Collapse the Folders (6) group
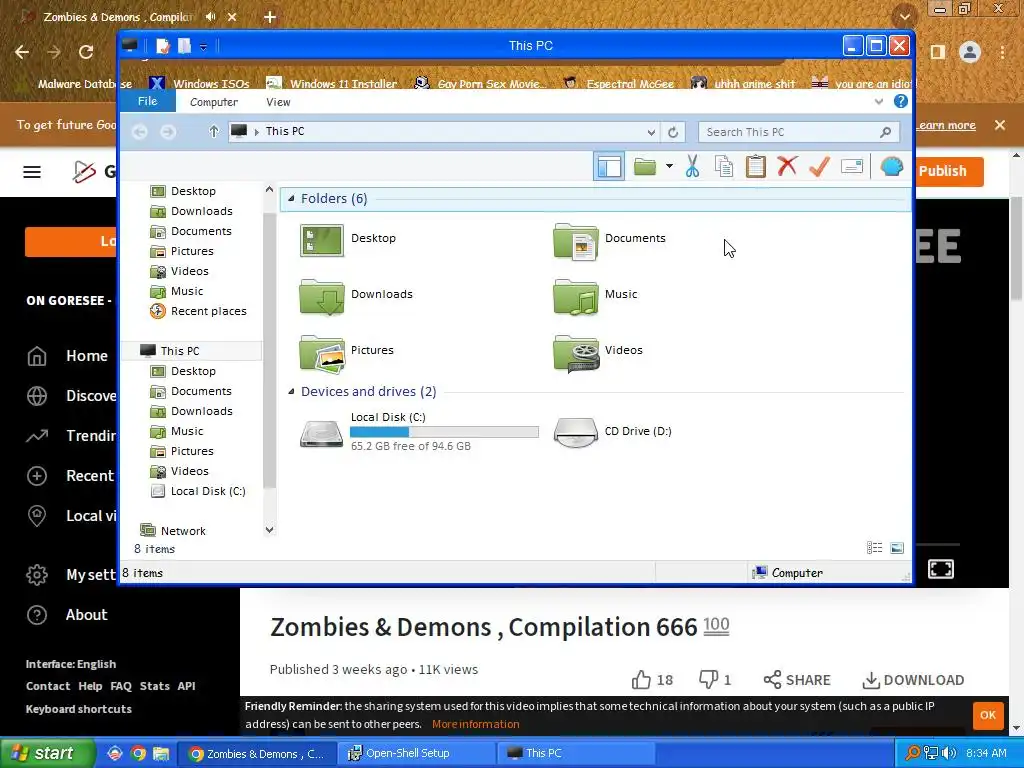The width and height of the screenshot is (1024, 768). click(x=291, y=198)
